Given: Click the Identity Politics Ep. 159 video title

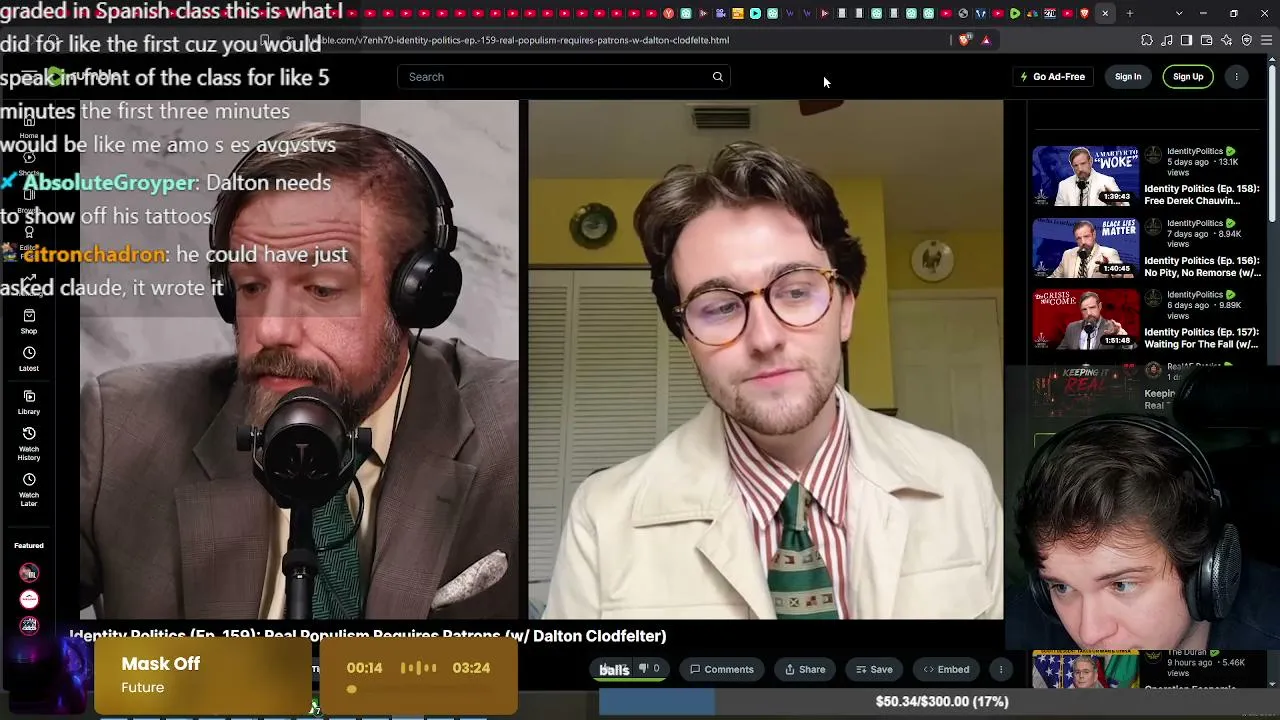Looking at the screenshot, I should (368, 636).
